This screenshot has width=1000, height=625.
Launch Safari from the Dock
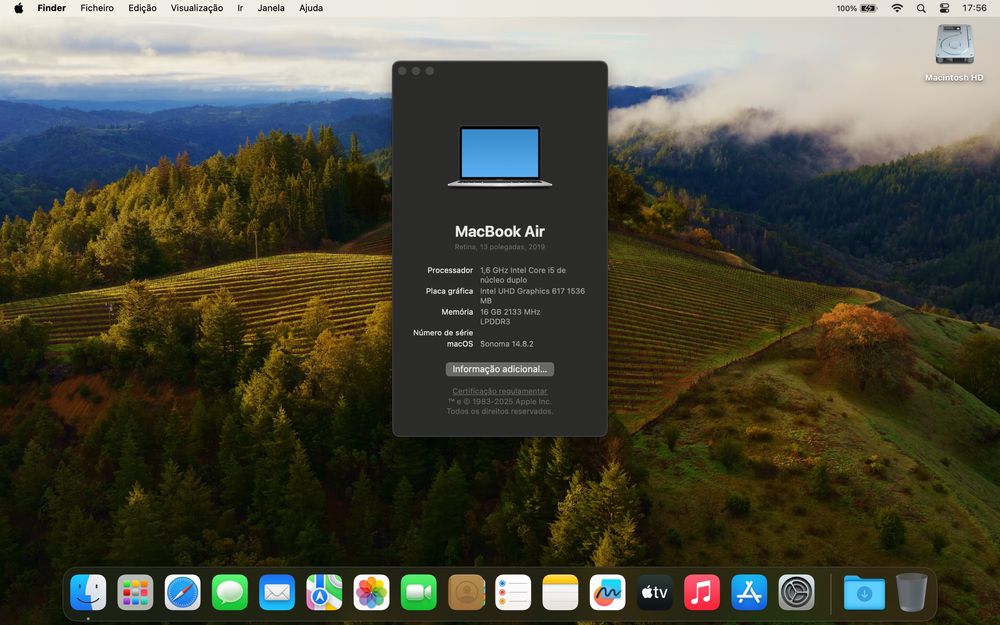point(182,592)
